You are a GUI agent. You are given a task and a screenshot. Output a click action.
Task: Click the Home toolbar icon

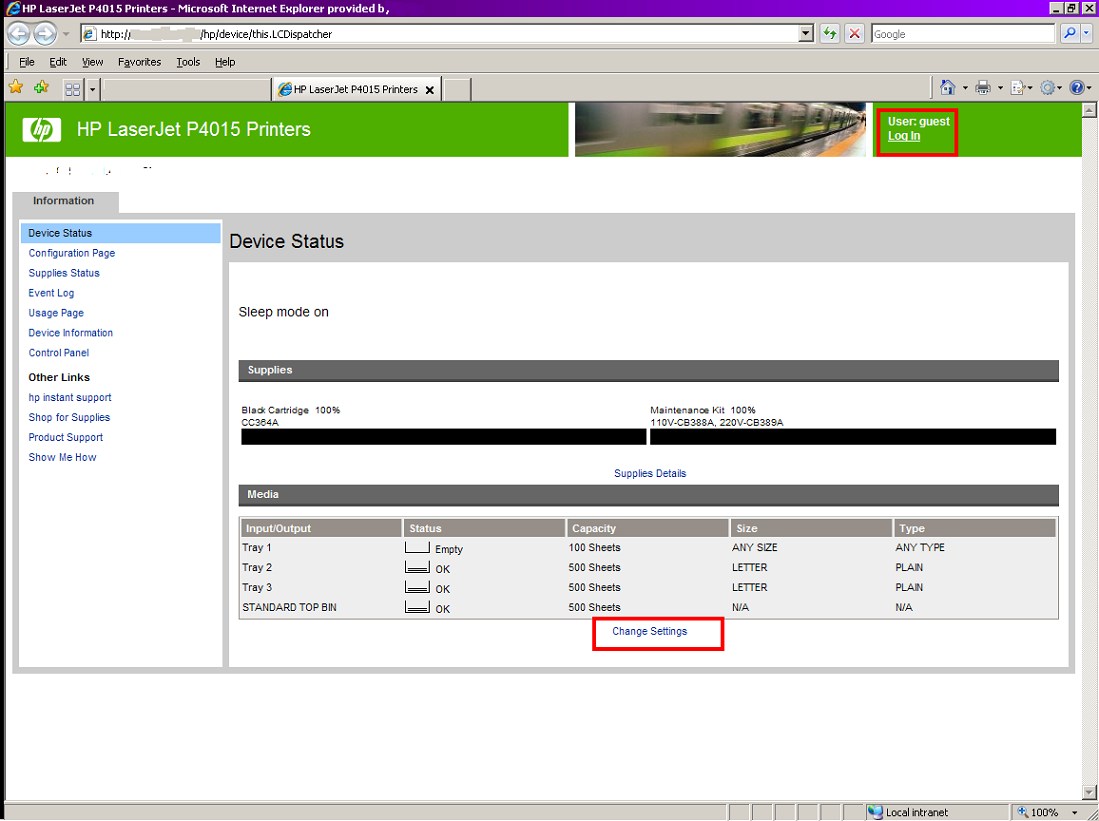click(x=948, y=88)
